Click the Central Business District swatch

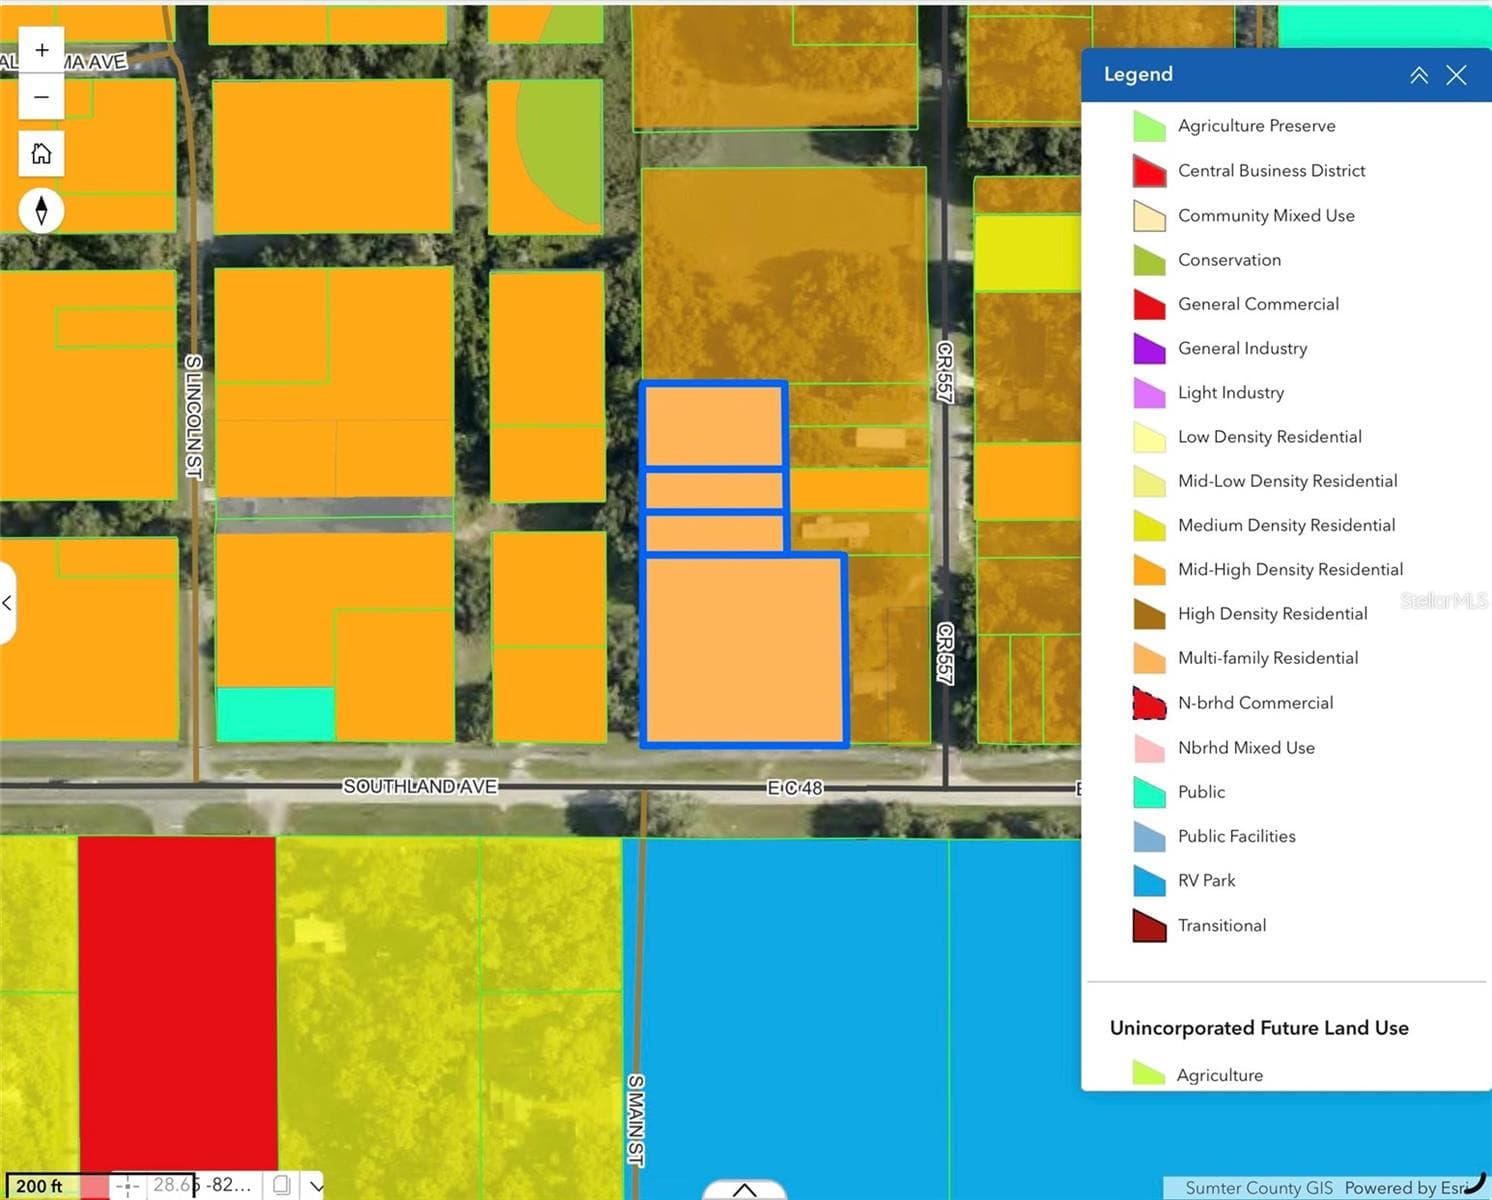pyautogui.click(x=1149, y=171)
